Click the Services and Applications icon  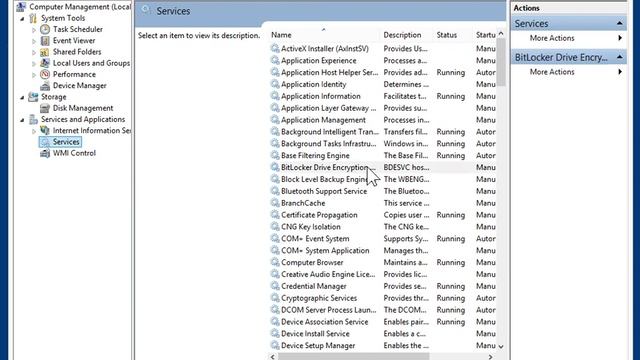tap(33, 119)
